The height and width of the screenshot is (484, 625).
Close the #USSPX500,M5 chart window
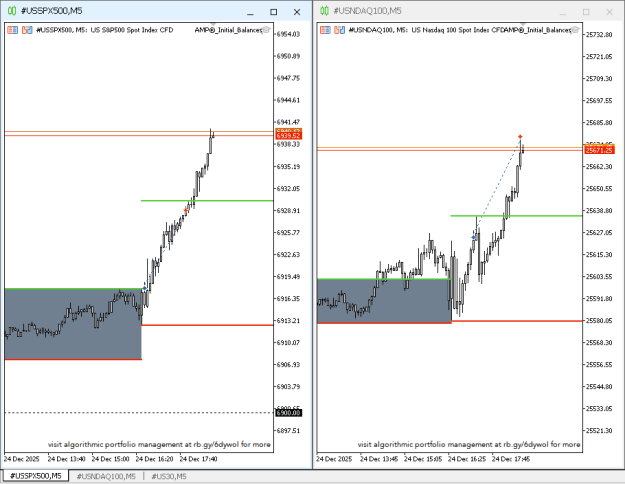[297, 12]
